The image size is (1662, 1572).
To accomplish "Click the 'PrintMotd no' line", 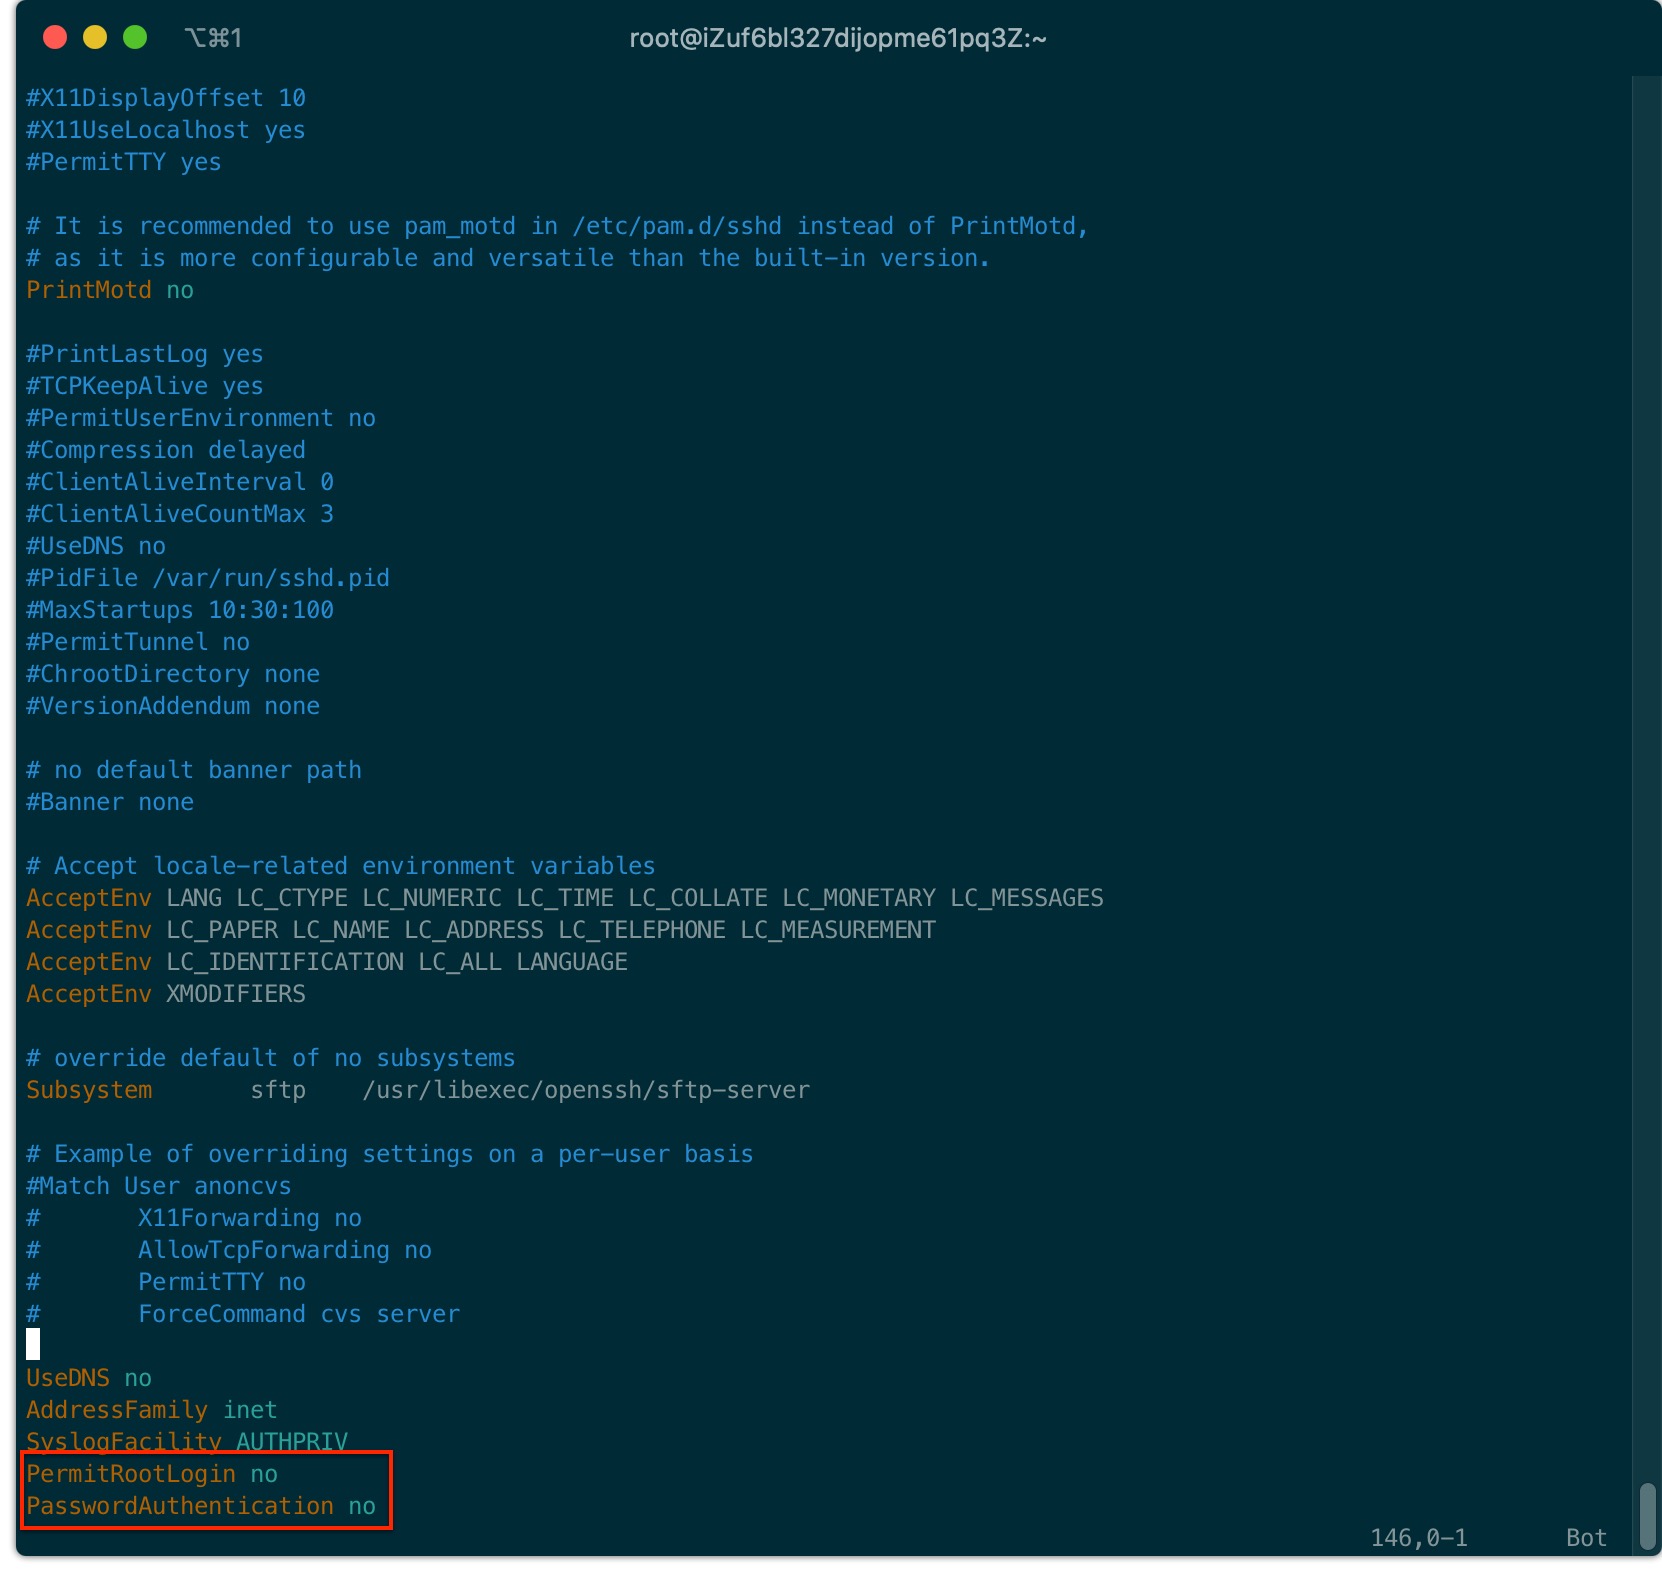I will coord(110,290).
